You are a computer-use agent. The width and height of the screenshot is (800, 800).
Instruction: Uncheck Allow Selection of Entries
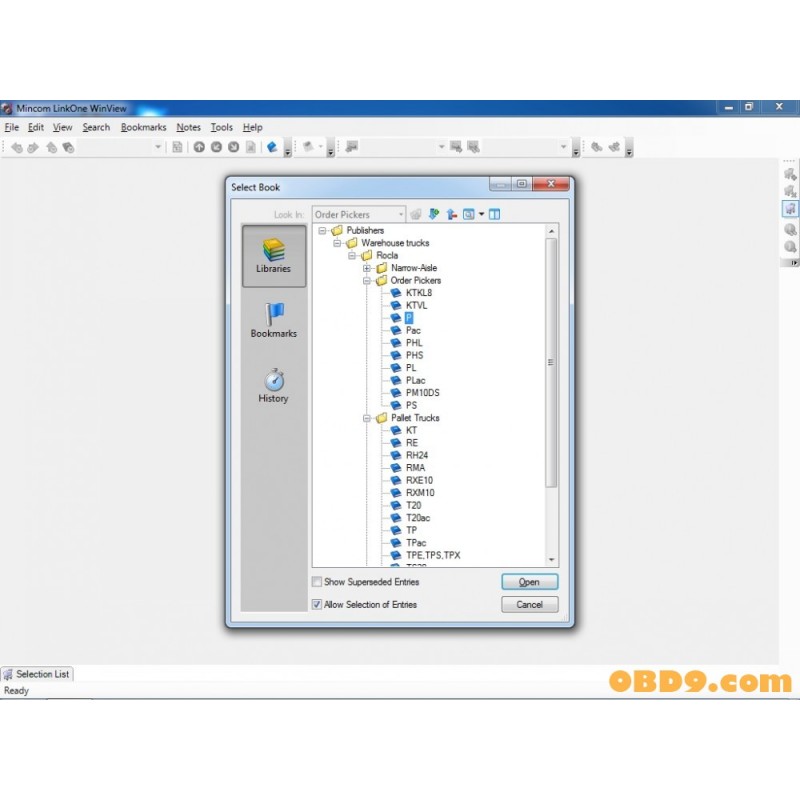[x=317, y=605]
